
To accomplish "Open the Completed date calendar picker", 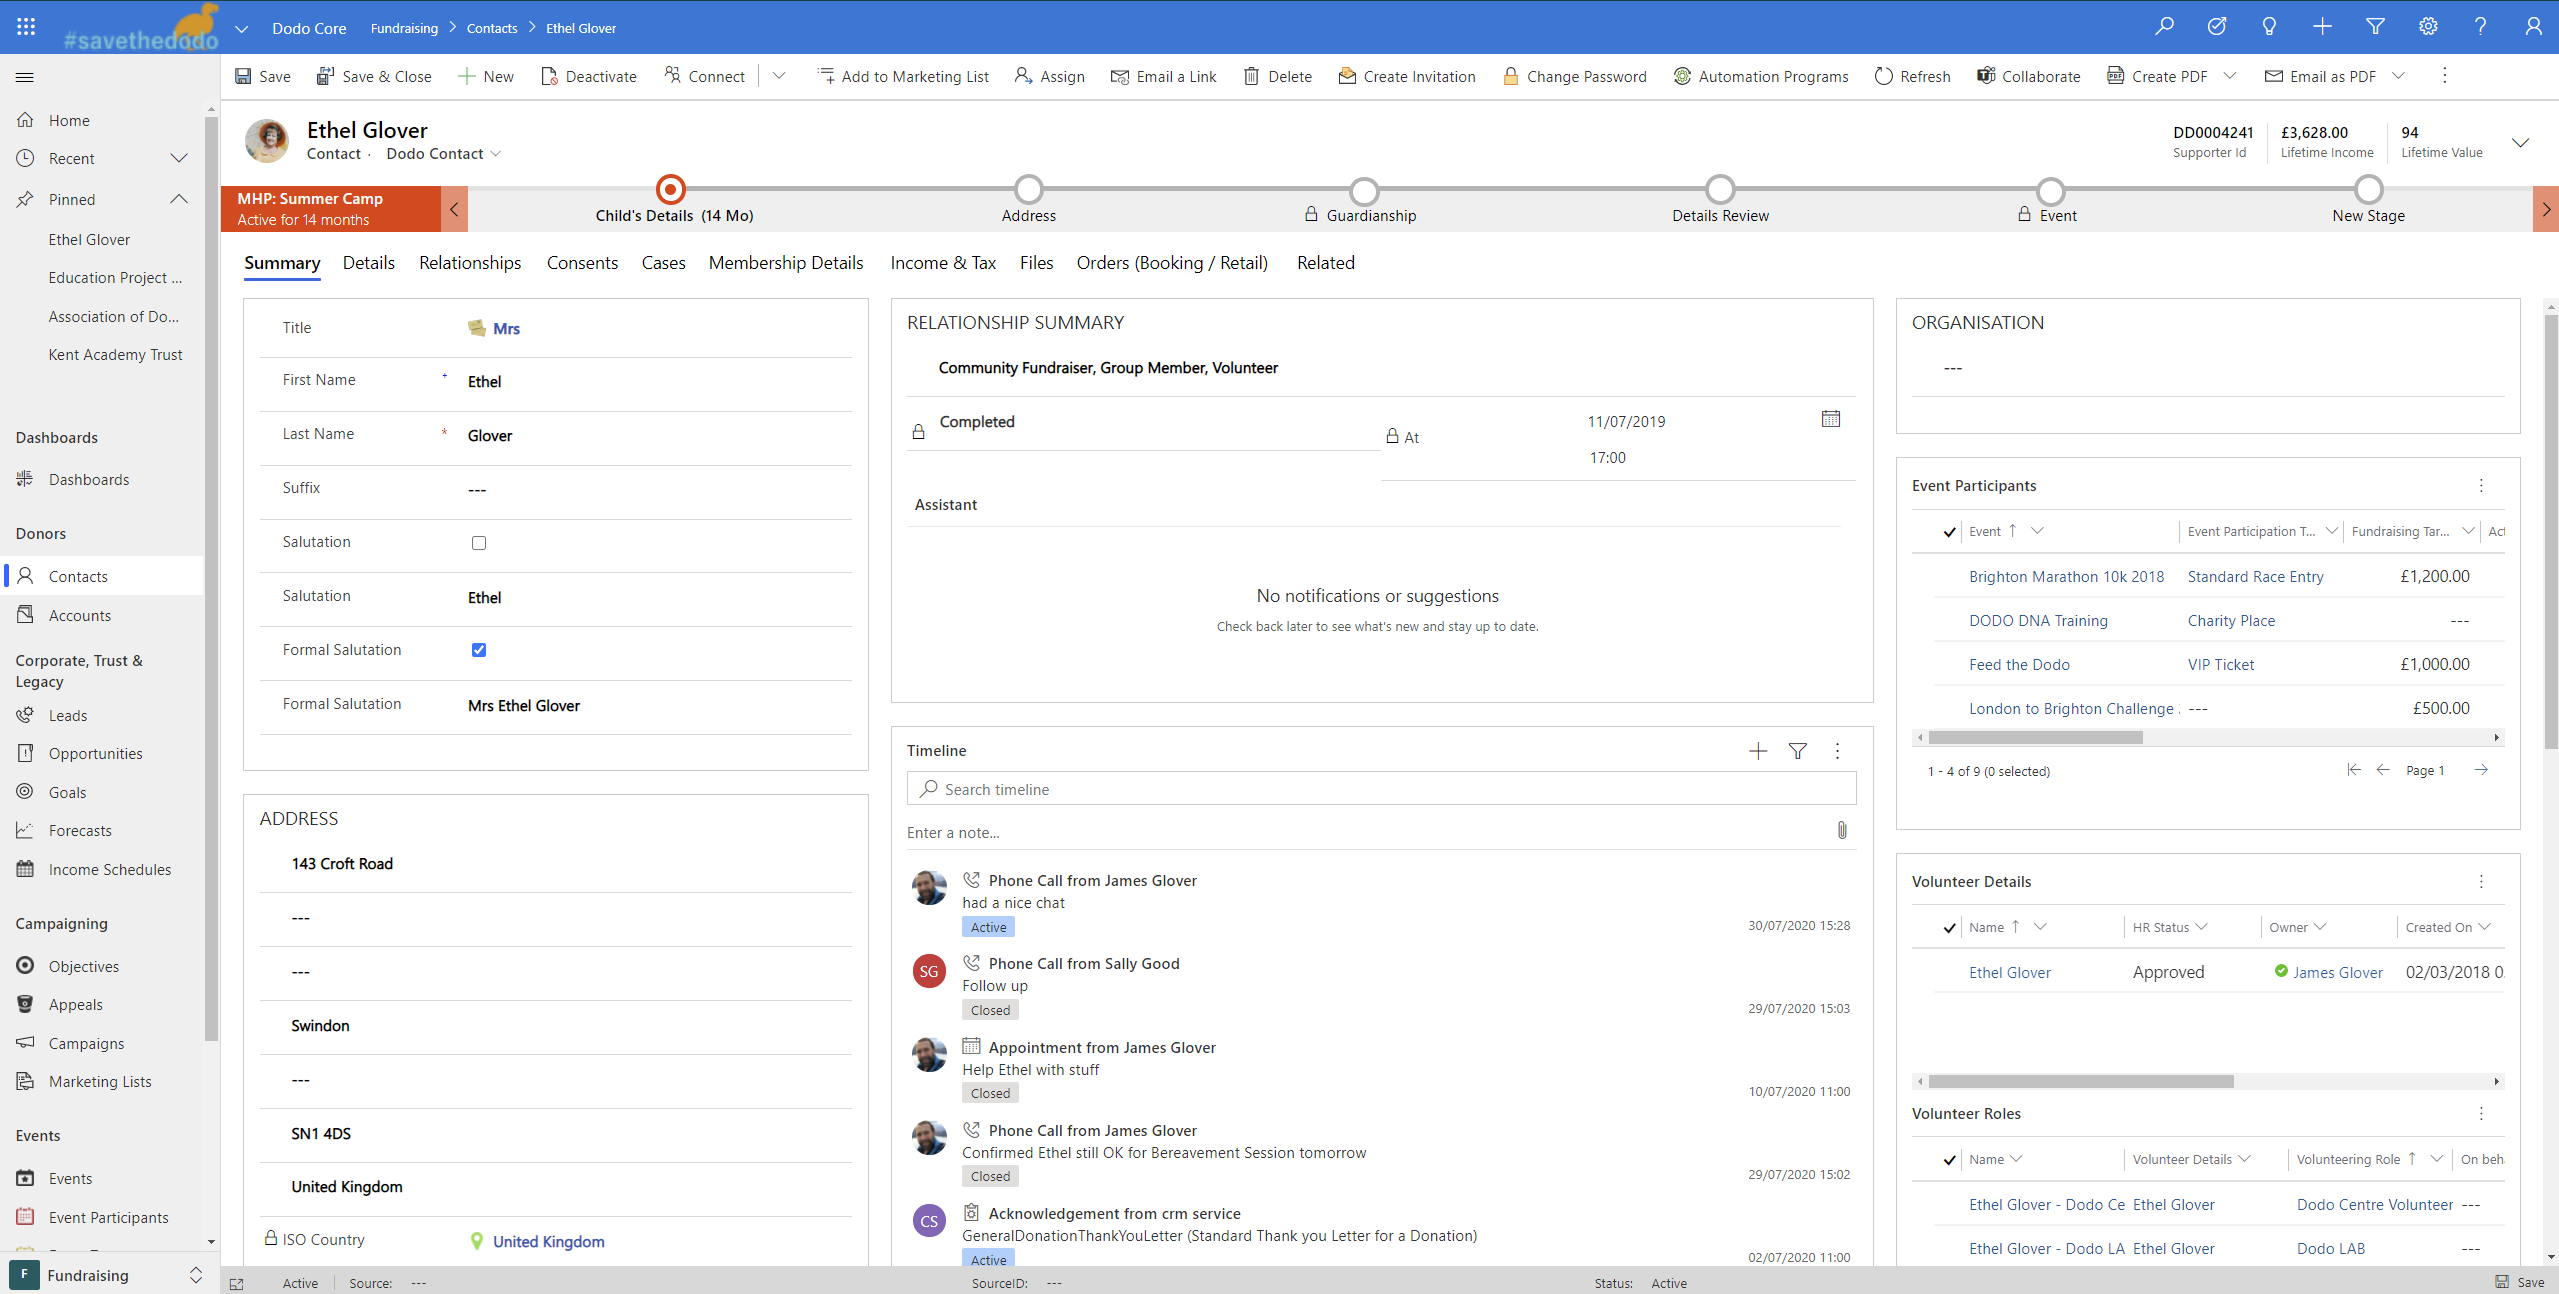I will tap(1830, 419).
